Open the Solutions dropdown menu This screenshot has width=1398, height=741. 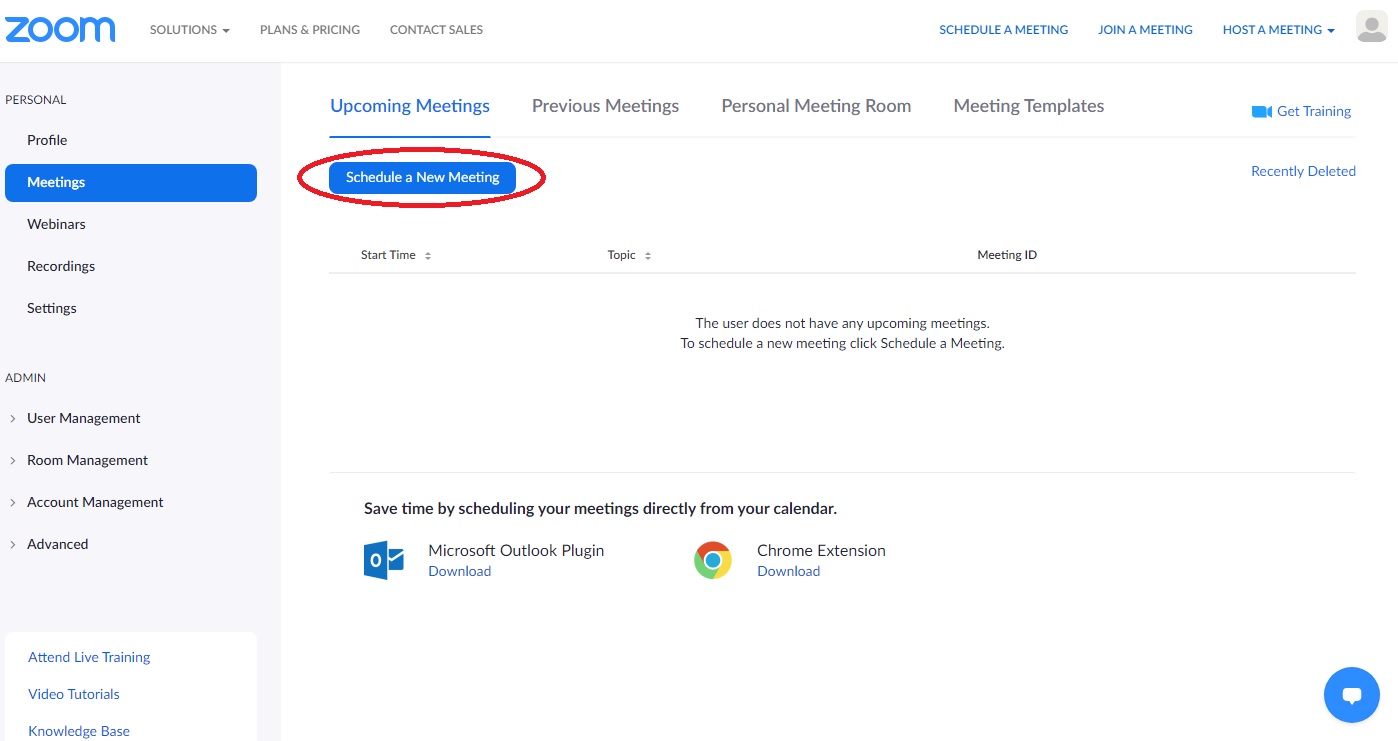190,30
